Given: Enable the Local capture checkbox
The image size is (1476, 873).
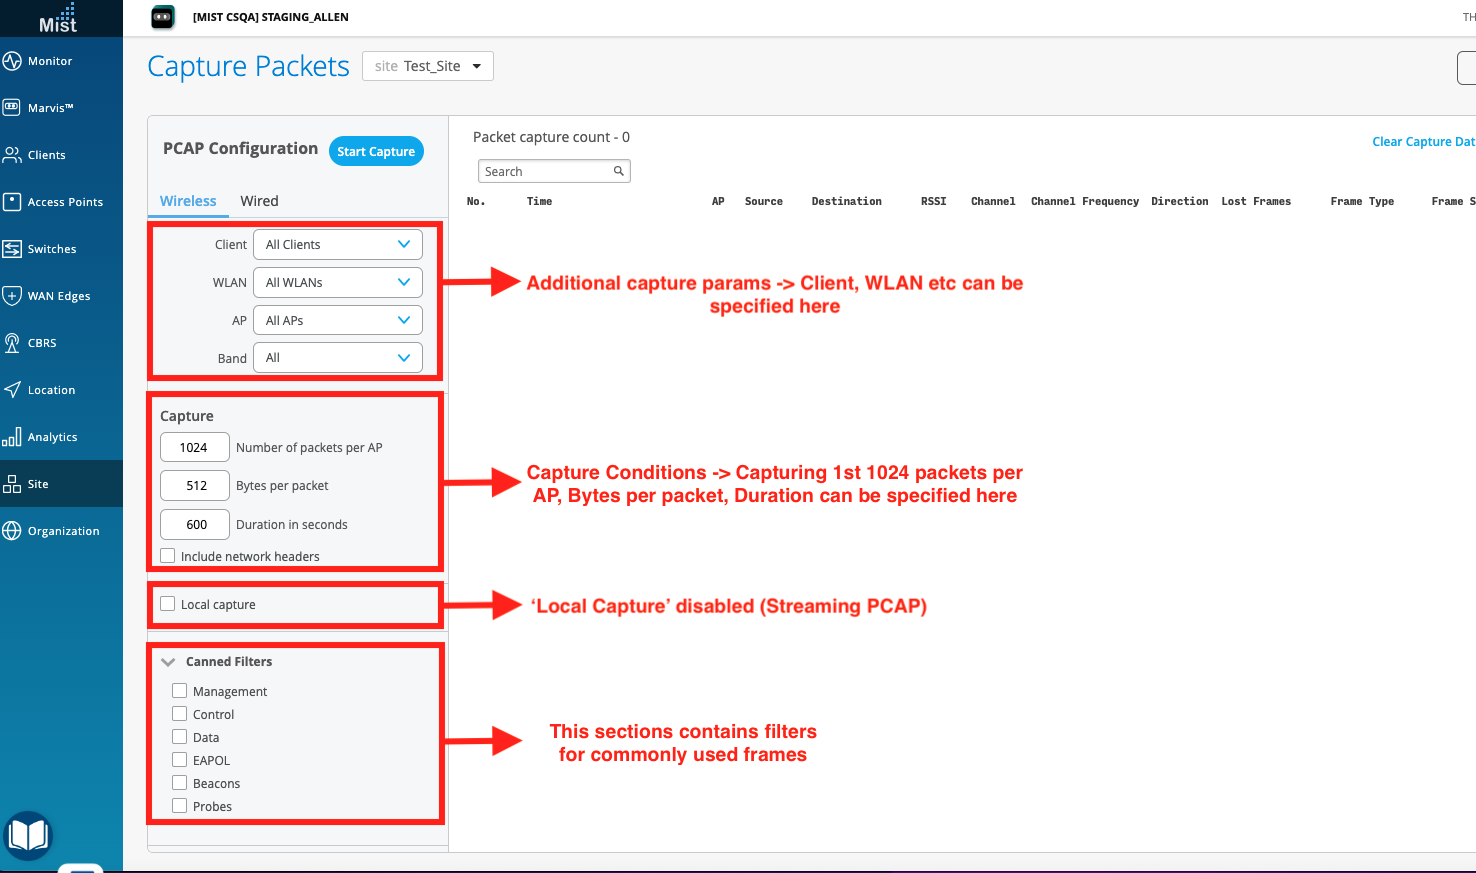Looking at the screenshot, I should click(x=168, y=604).
